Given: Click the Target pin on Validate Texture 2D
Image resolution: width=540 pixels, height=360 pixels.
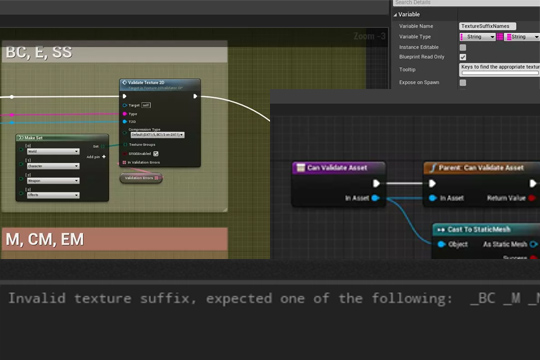Looking at the screenshot, I should (x=125, y=105).
